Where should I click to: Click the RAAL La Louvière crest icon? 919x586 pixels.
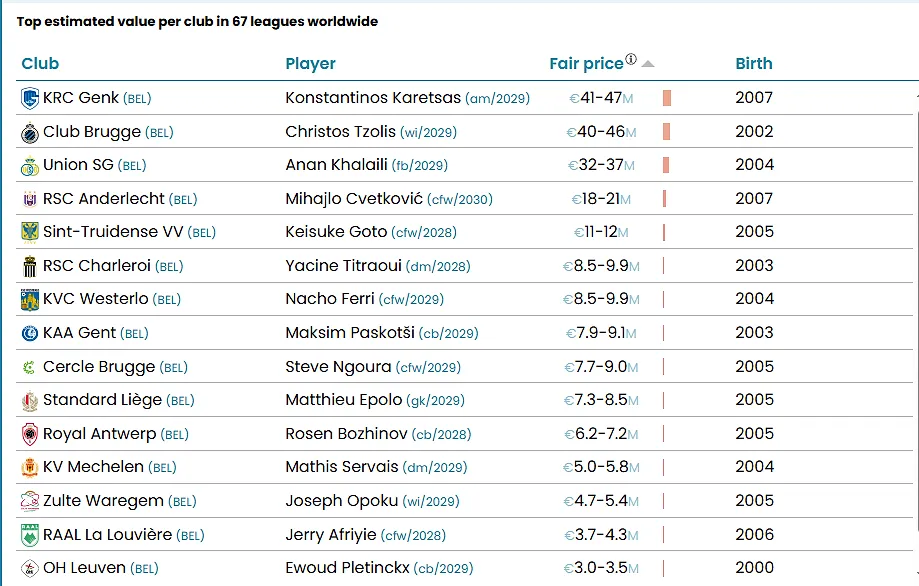coord(29,535)
